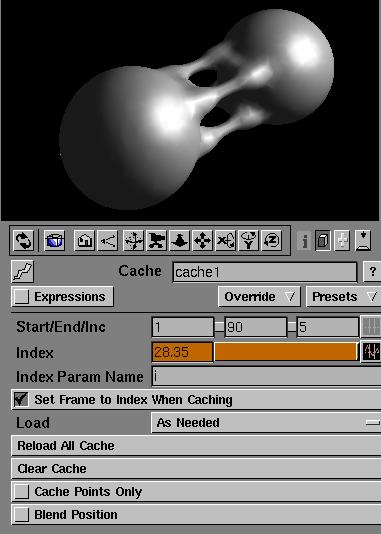Click the shaded cube display icon
Screen dimensions: 381x534
click(x=322, y=241)
